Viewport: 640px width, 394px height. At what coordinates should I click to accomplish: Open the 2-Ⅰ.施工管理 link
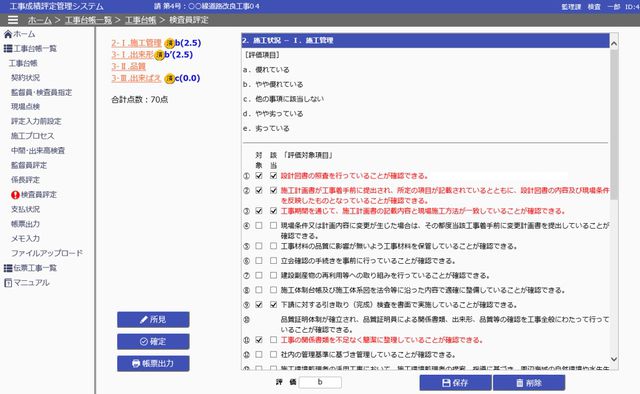(x=137, y=43)
